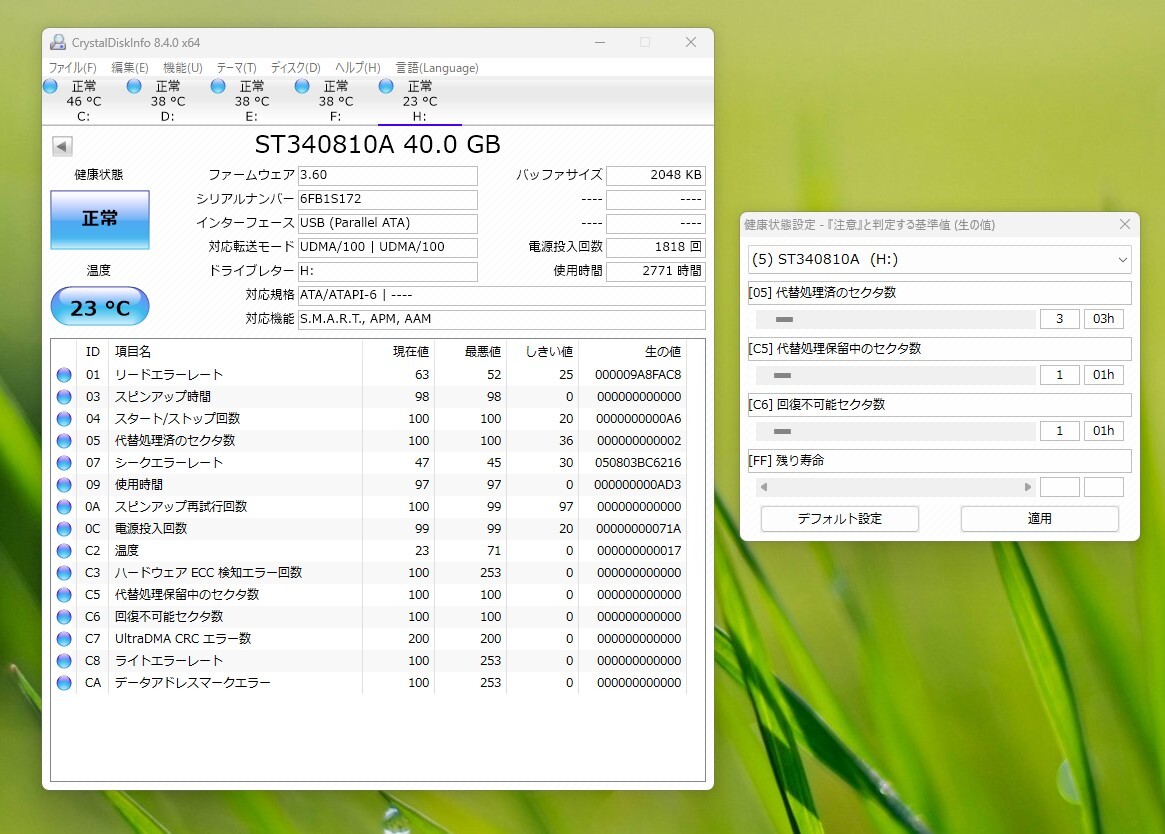Click status orb for C6 回復不可能セクタ数

coord(65,617)
